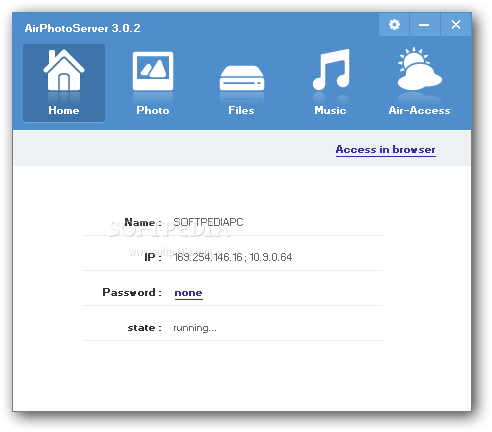Select the Photo tab label
This screenshot has height=432, width=492.
click(153, 110)
